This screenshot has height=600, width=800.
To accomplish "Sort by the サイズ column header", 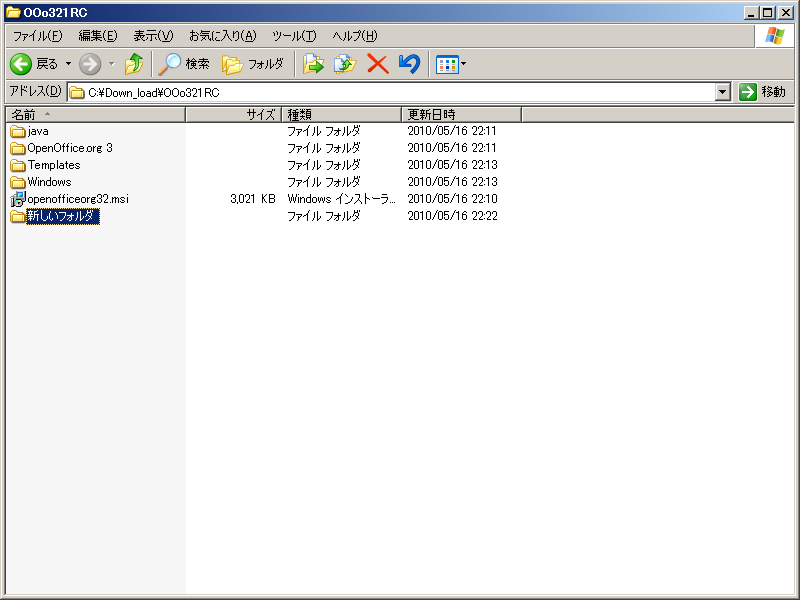I will click(234, 114).
